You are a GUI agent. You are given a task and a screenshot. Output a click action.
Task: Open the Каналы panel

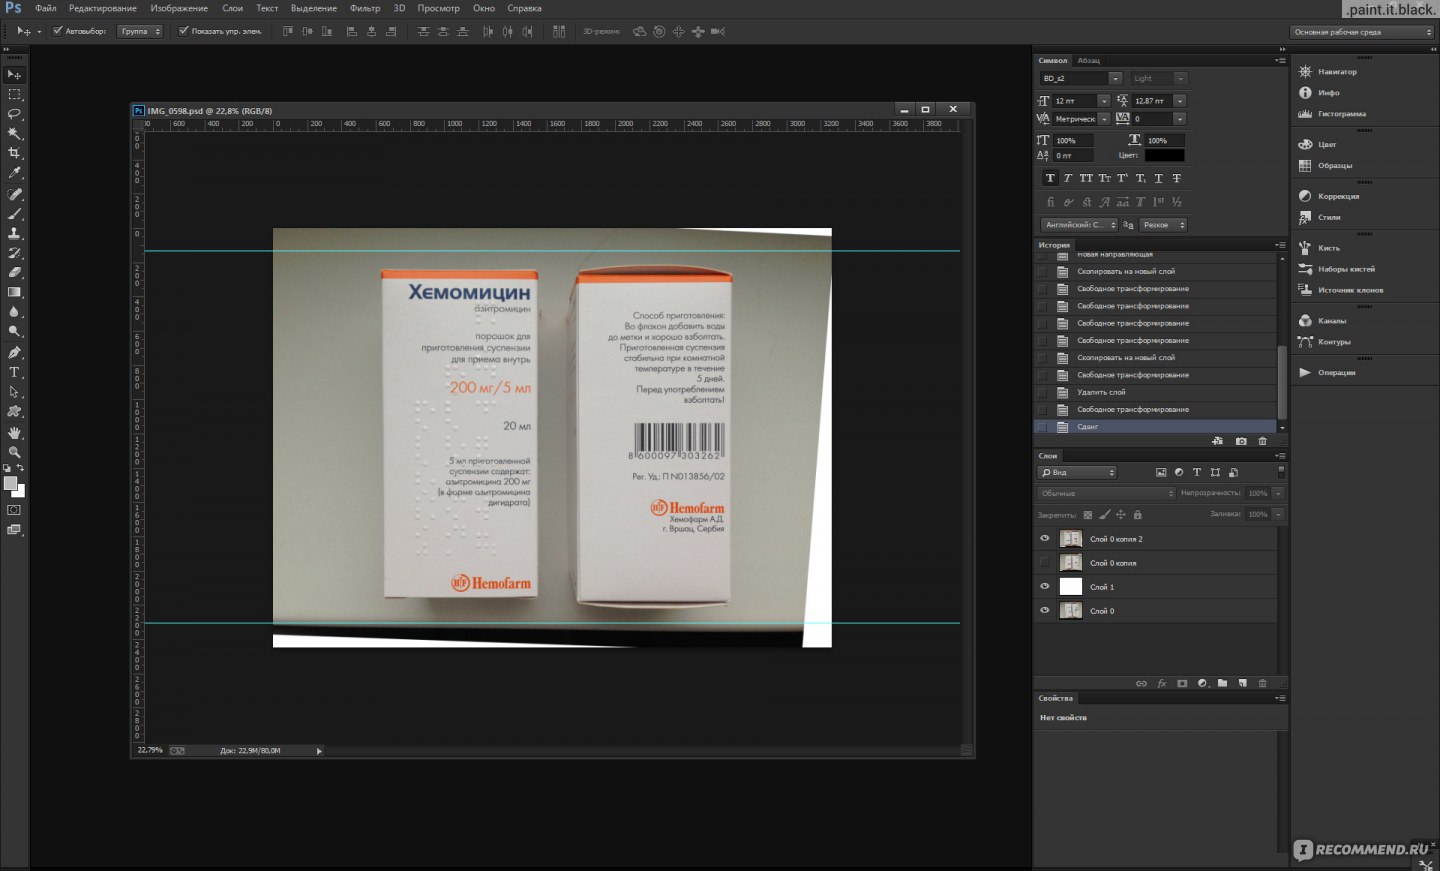pos(1332,321)
